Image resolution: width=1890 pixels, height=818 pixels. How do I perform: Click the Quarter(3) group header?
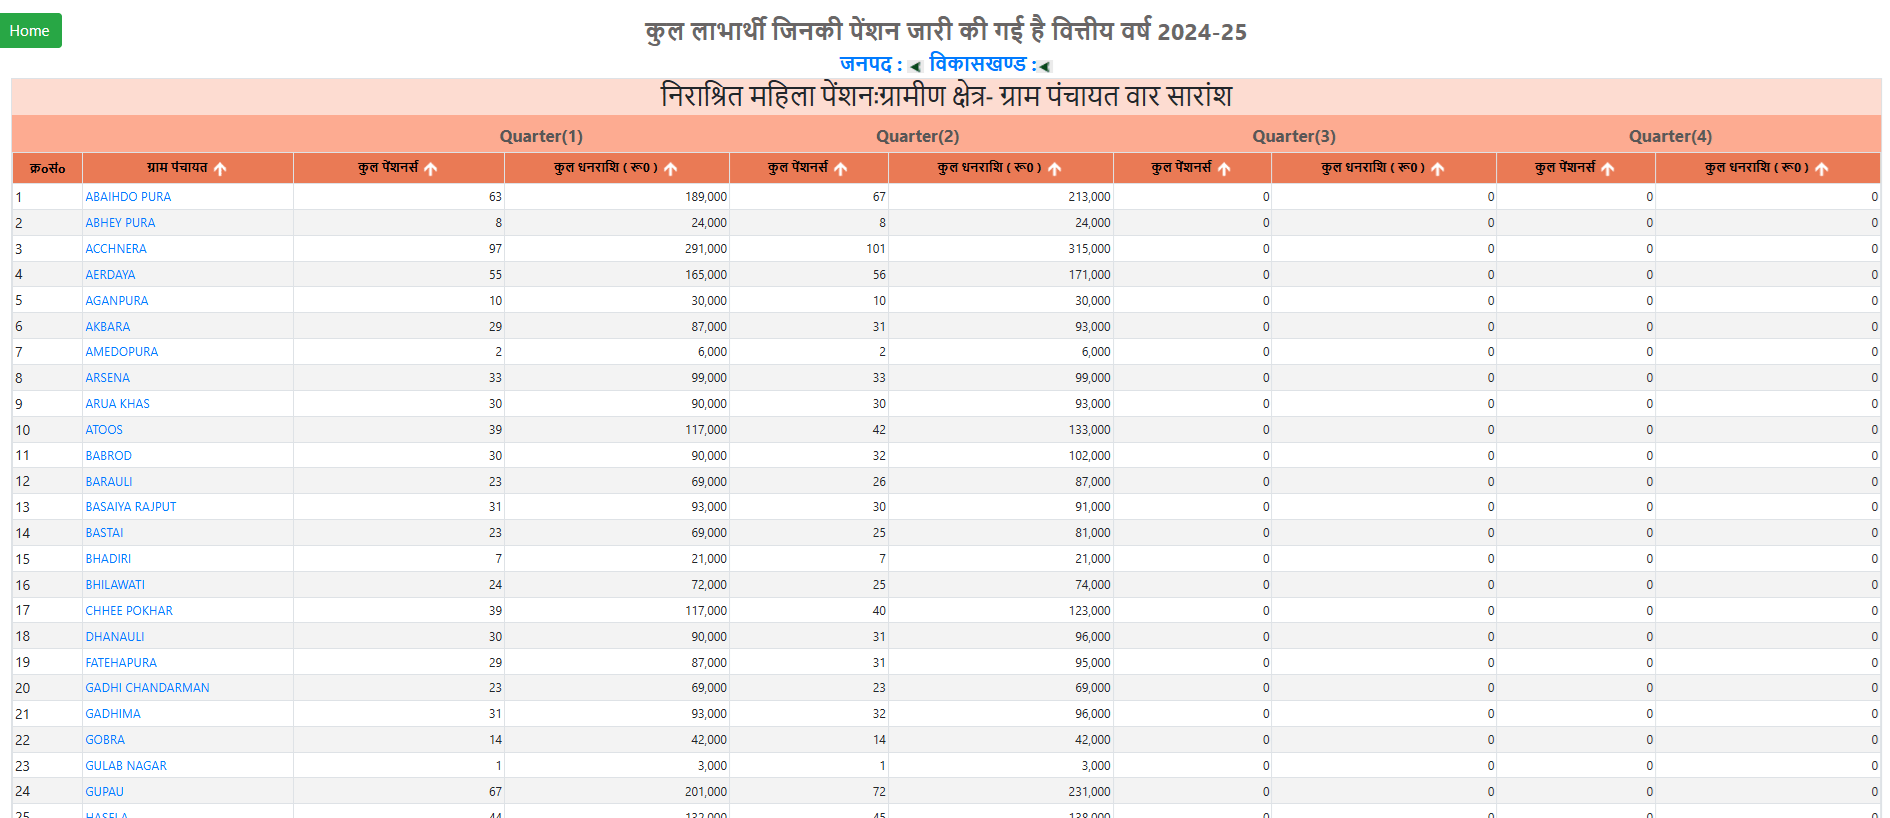coord(1294,136)
